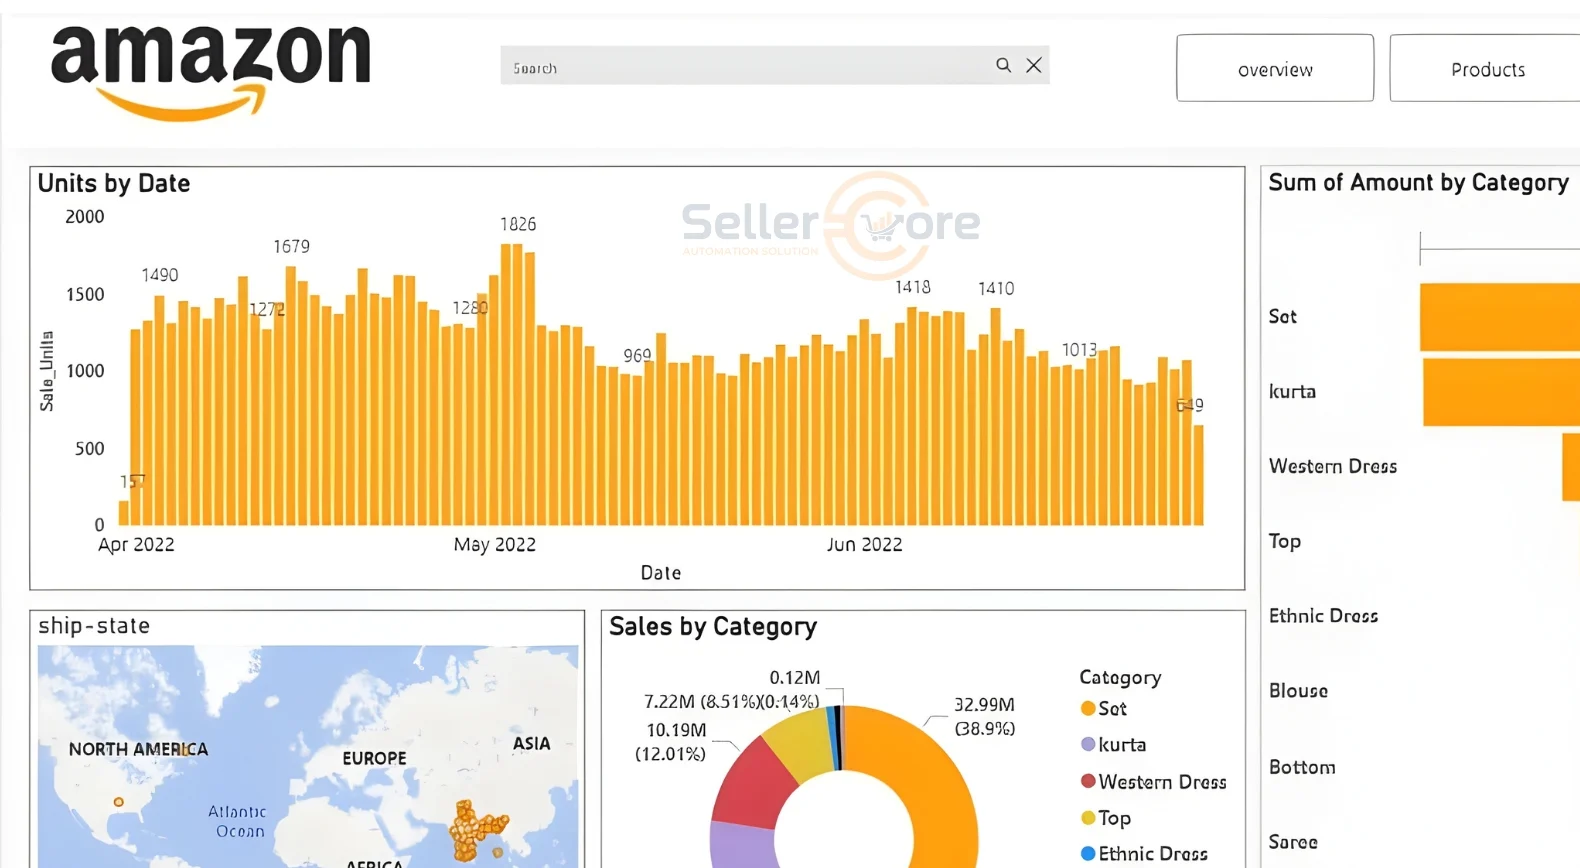Click the 1679 data label
1580x868 pixels.
pyautogui.click(x=291, y=247)
